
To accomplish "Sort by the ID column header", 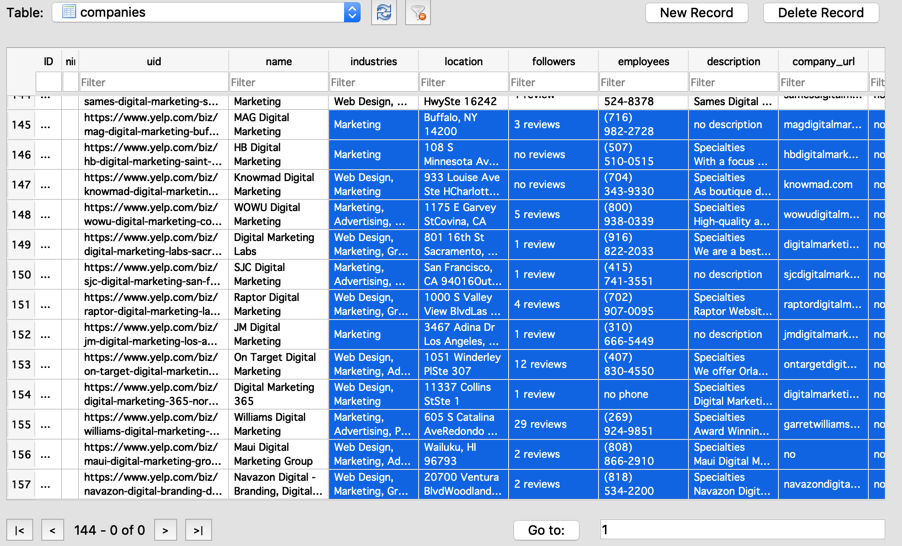I will pyautogui.click(x=48, y=61).
